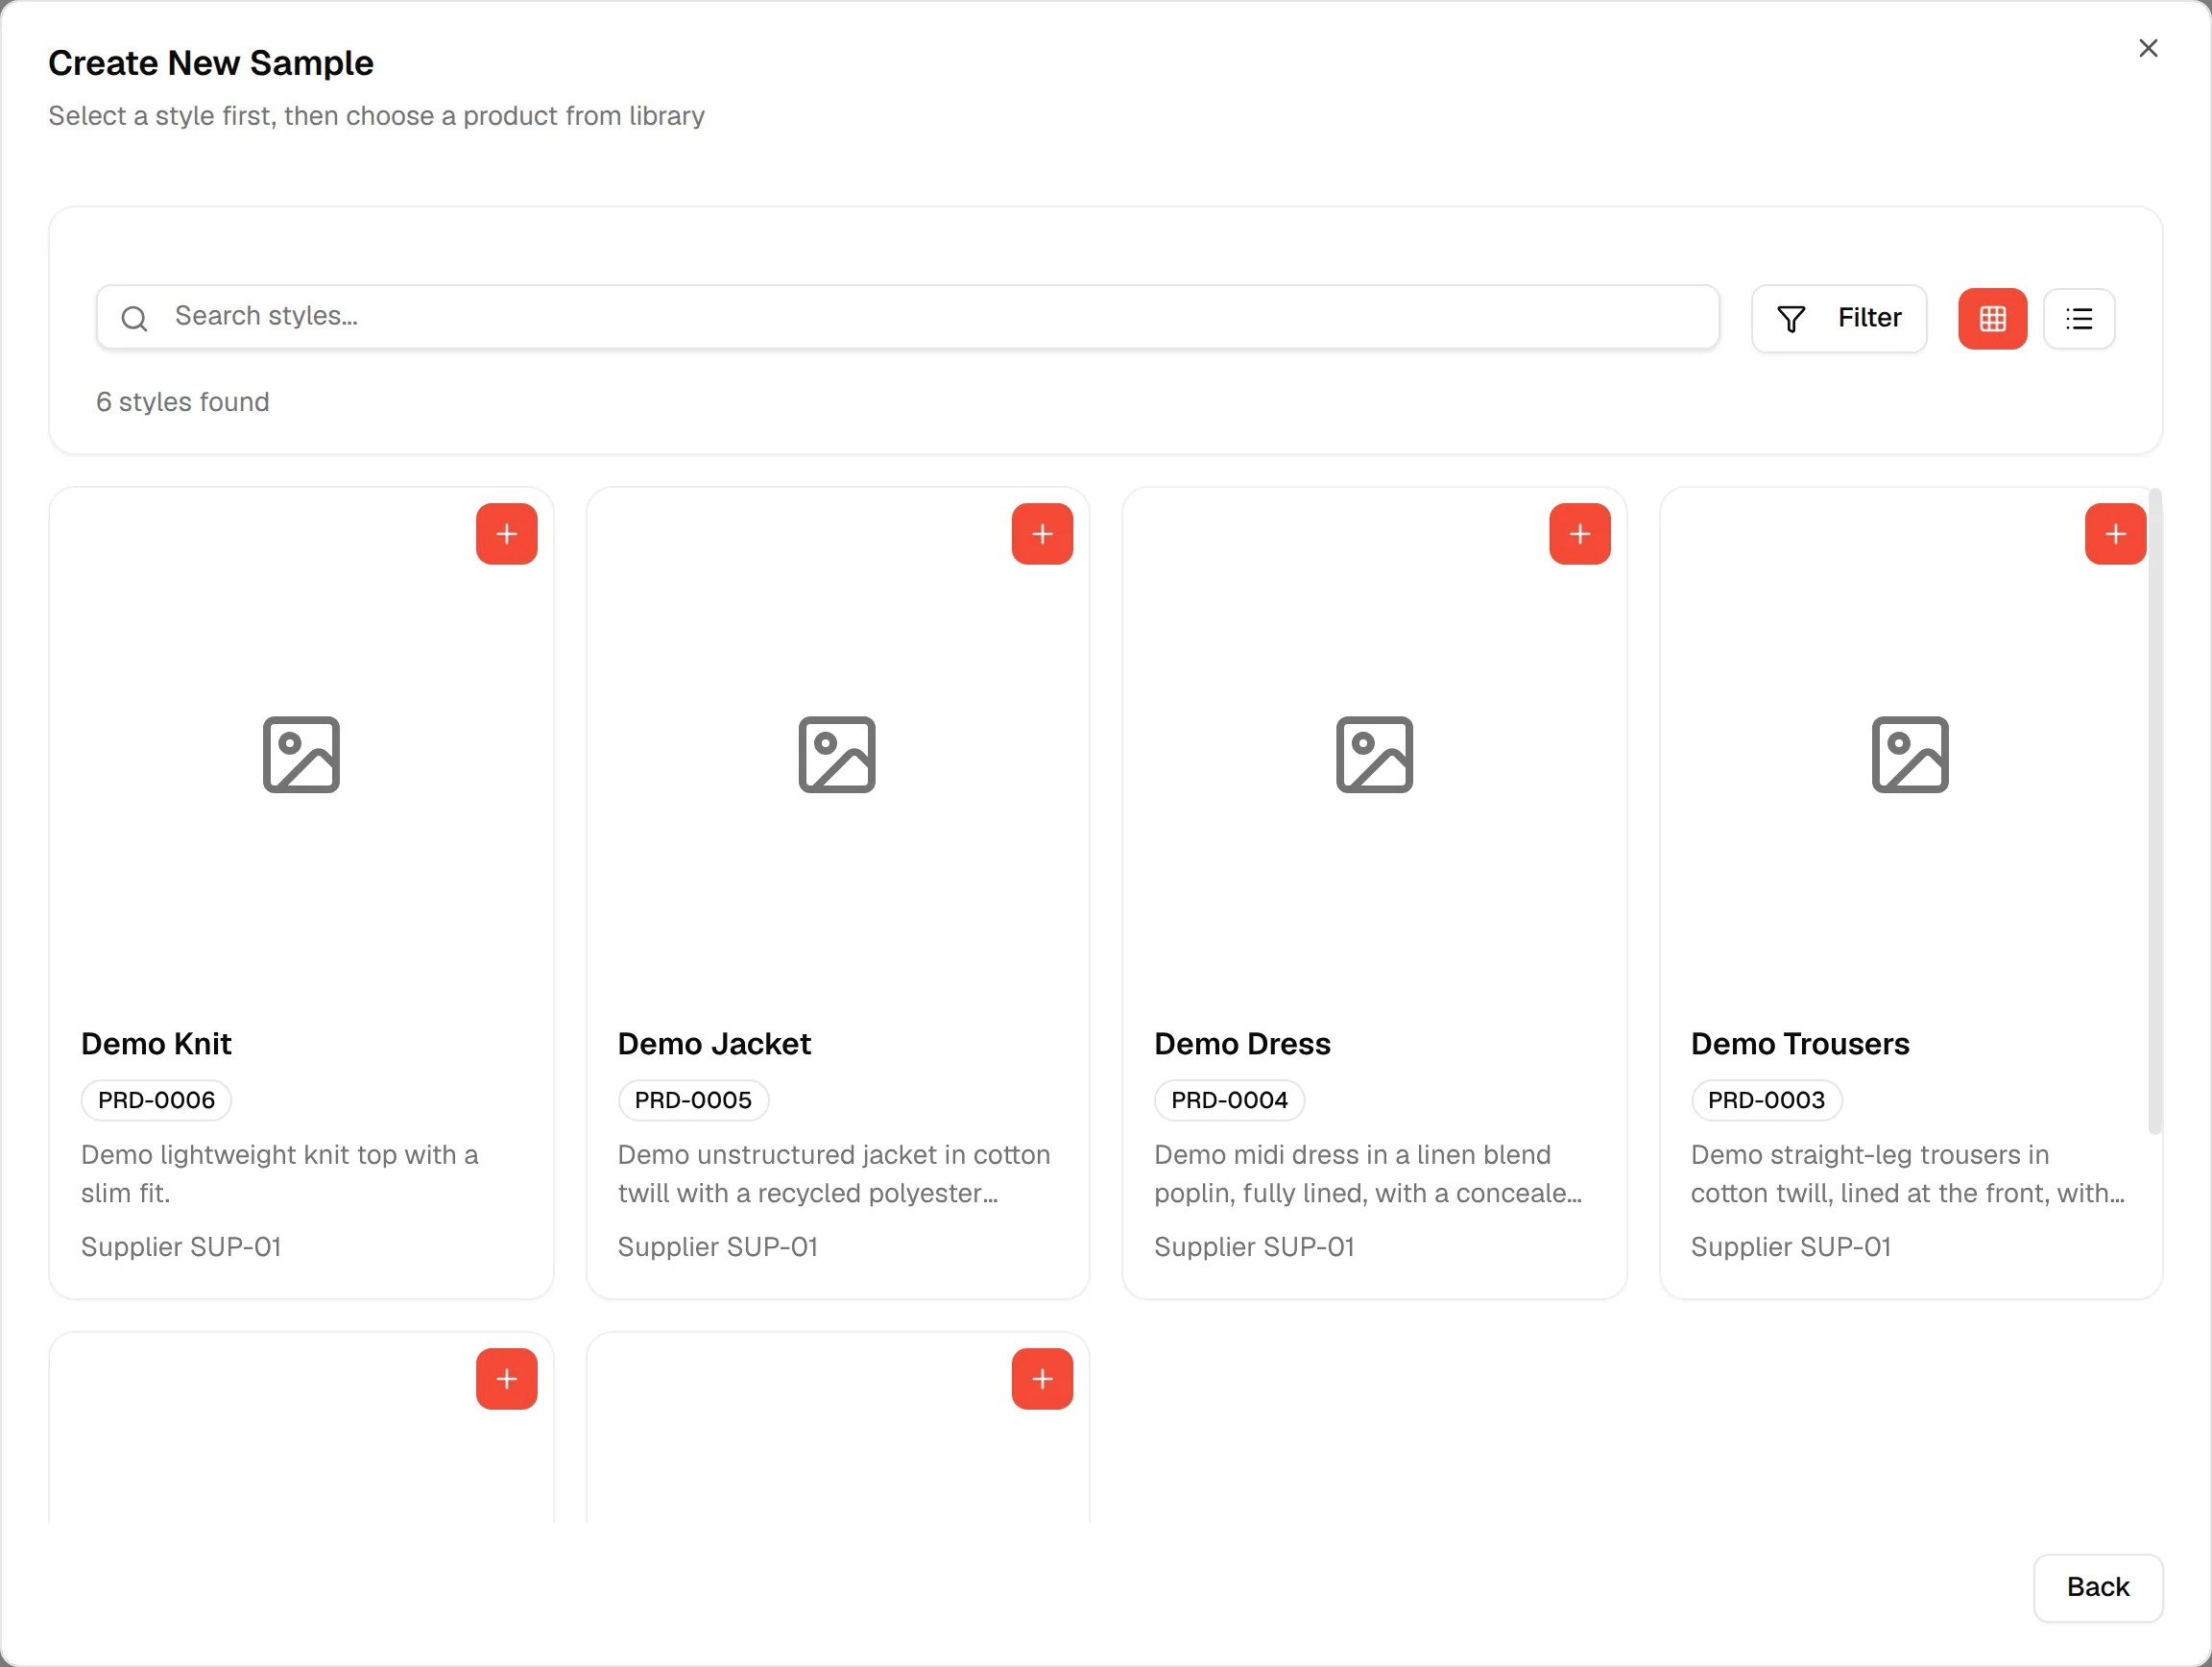The height and width of the screenshot is (1667, 2212).
Task: Add a sample from the Demo Knit card
Action: pos(506,534)
